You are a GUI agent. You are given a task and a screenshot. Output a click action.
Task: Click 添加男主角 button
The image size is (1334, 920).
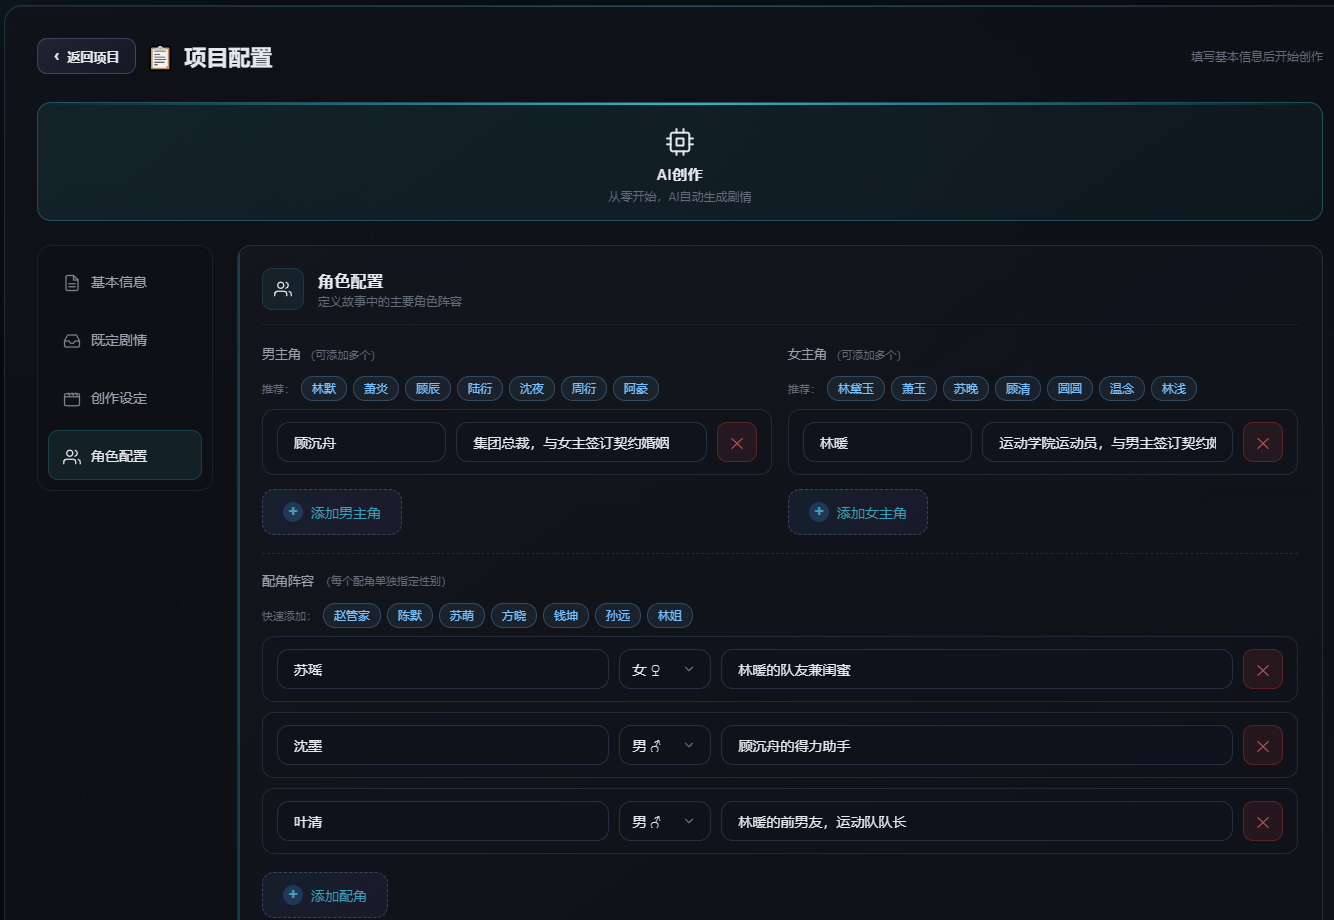(332, 512)
